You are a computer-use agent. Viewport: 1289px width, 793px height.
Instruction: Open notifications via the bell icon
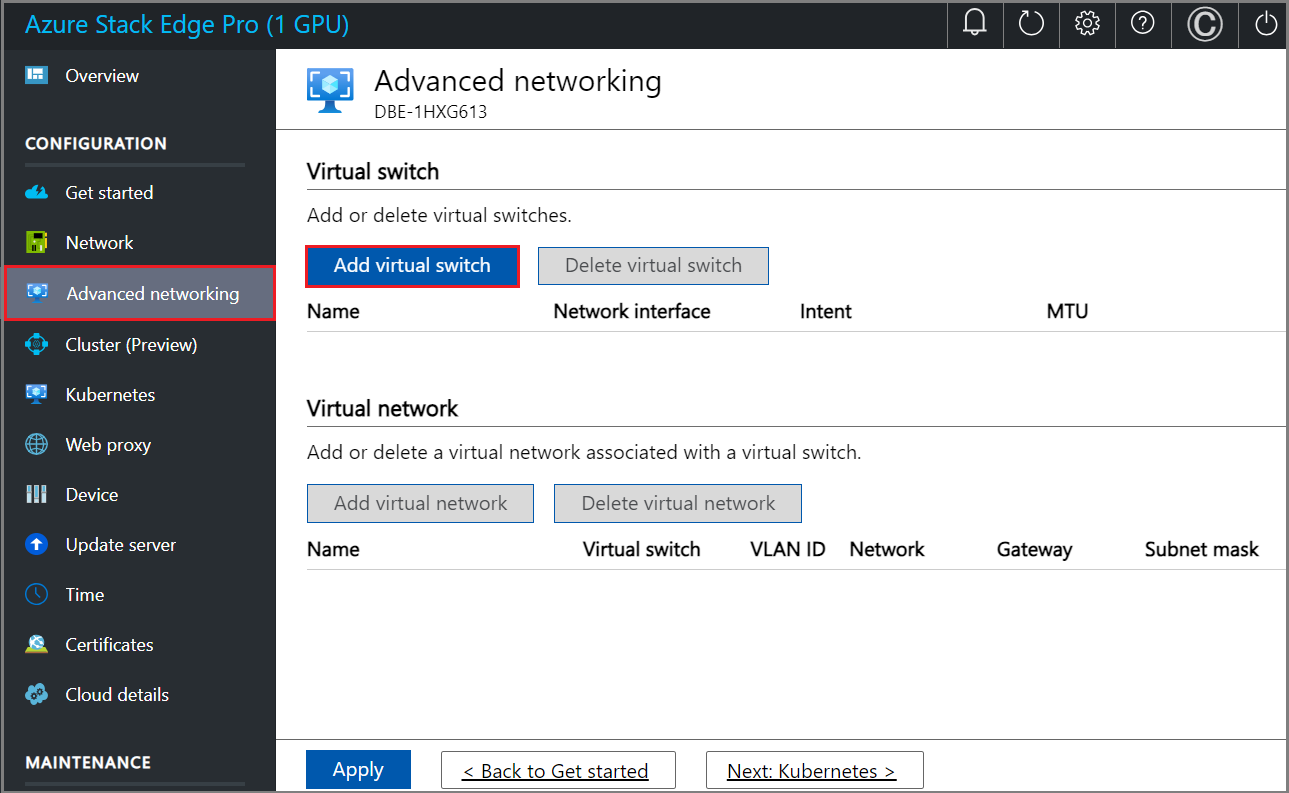pos(974,24)
